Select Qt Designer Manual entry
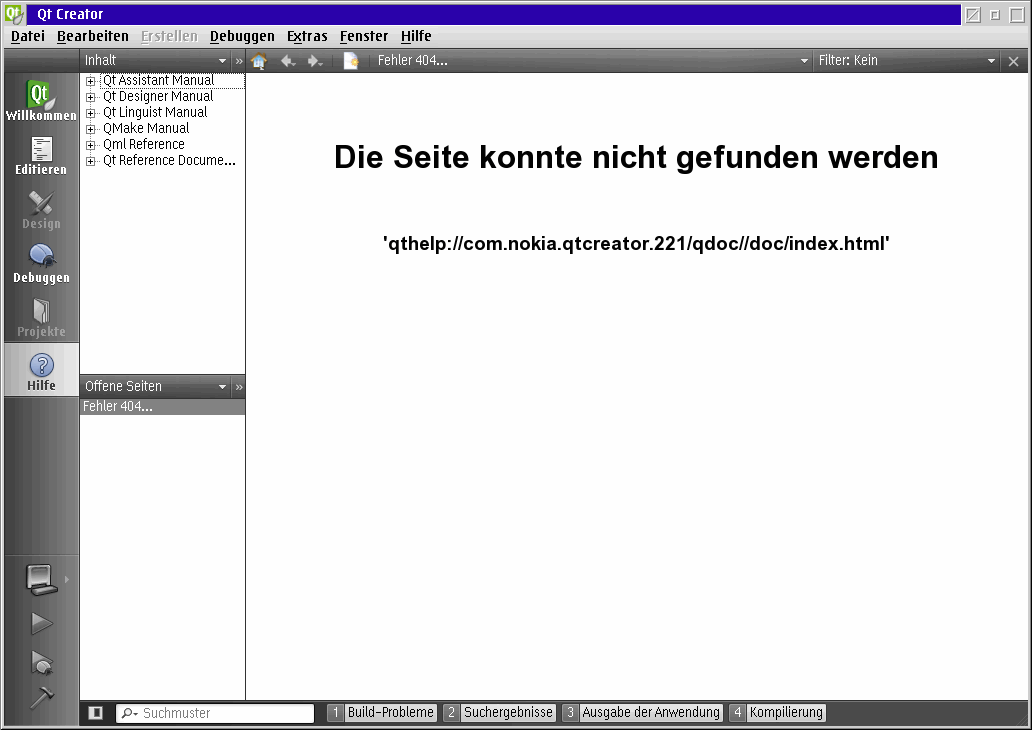This screenshot has width=1032, height=730. pos(158,96)
